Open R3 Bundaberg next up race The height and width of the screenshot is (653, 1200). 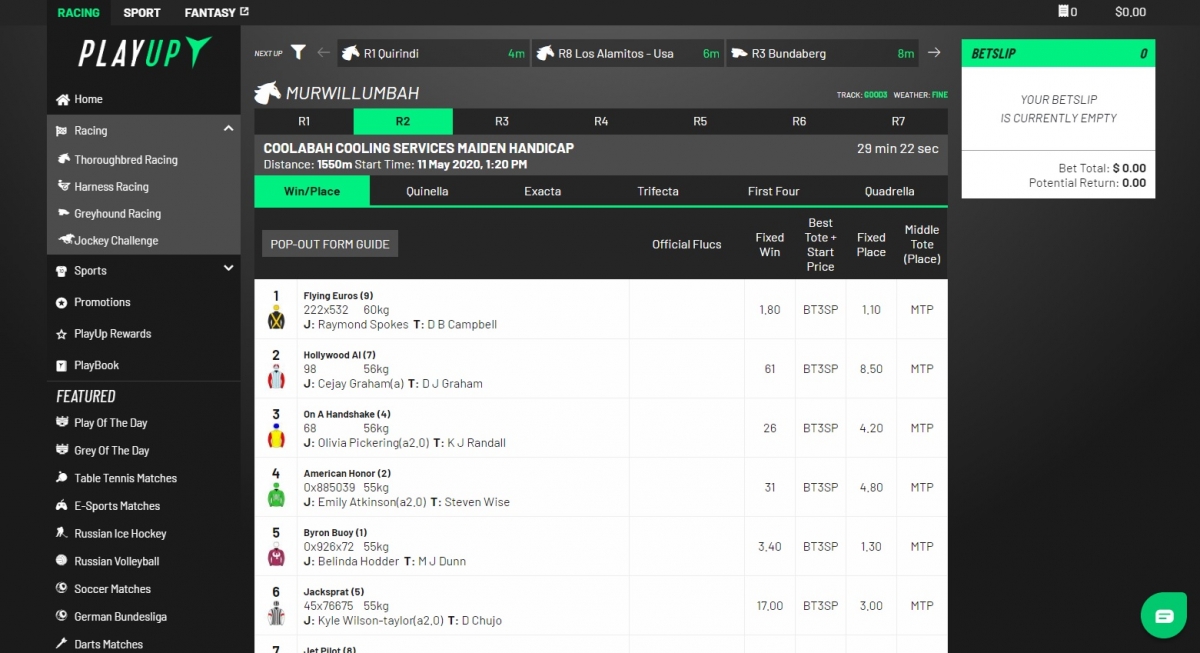822,53
